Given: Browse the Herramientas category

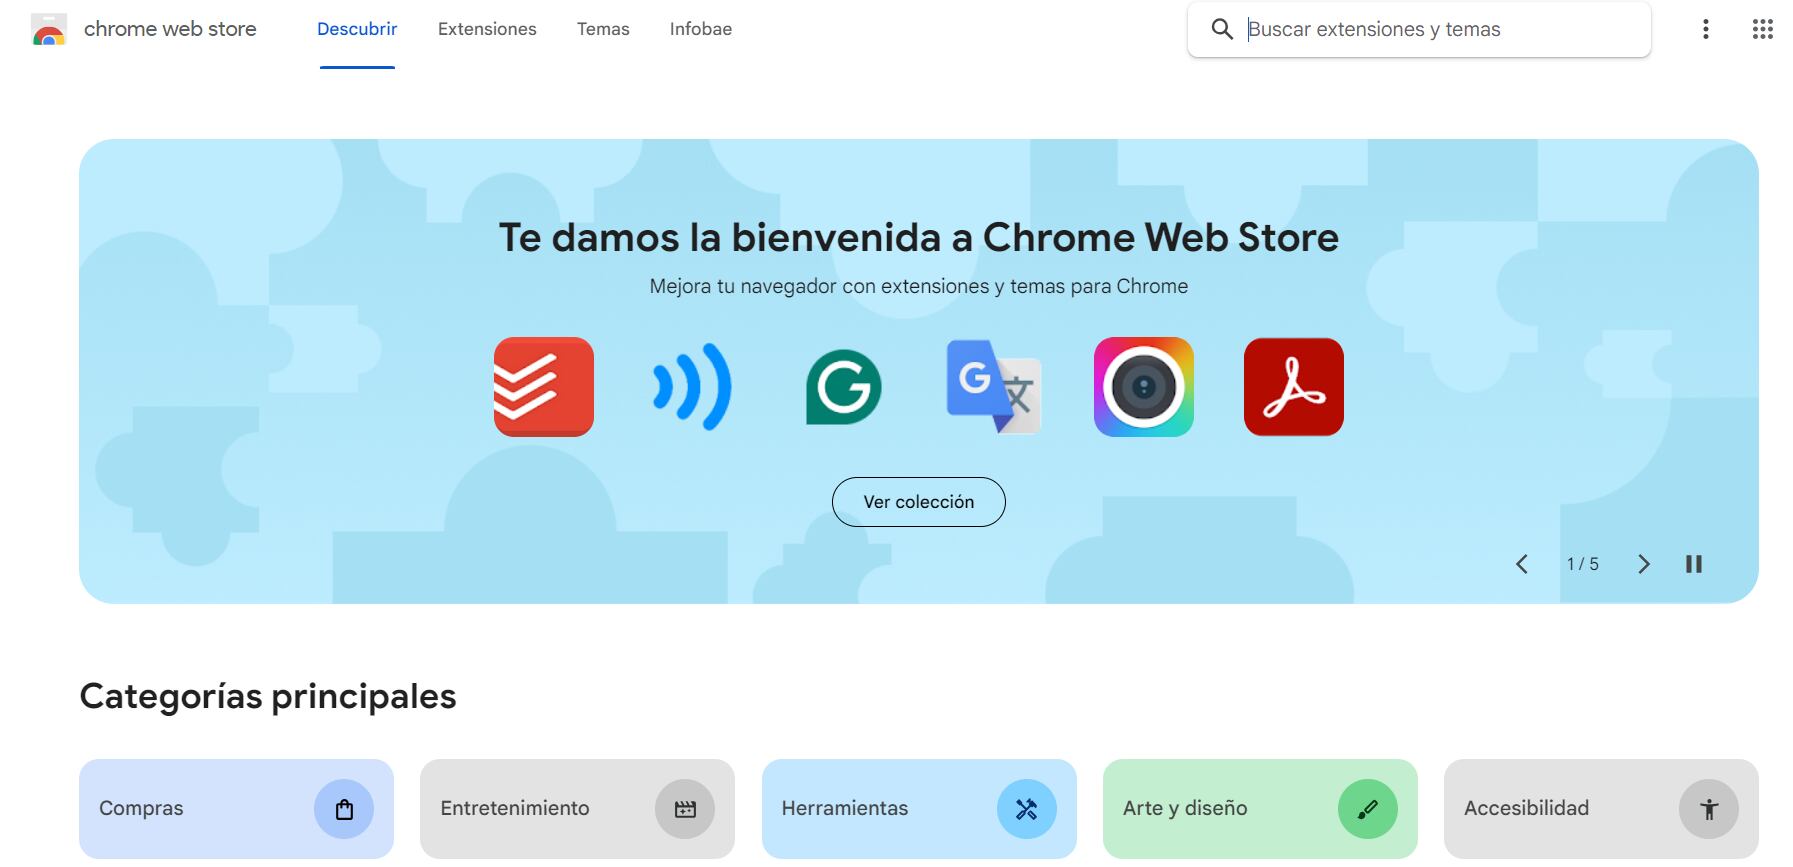Looking at the screenshot, I should tap(918, 808).
